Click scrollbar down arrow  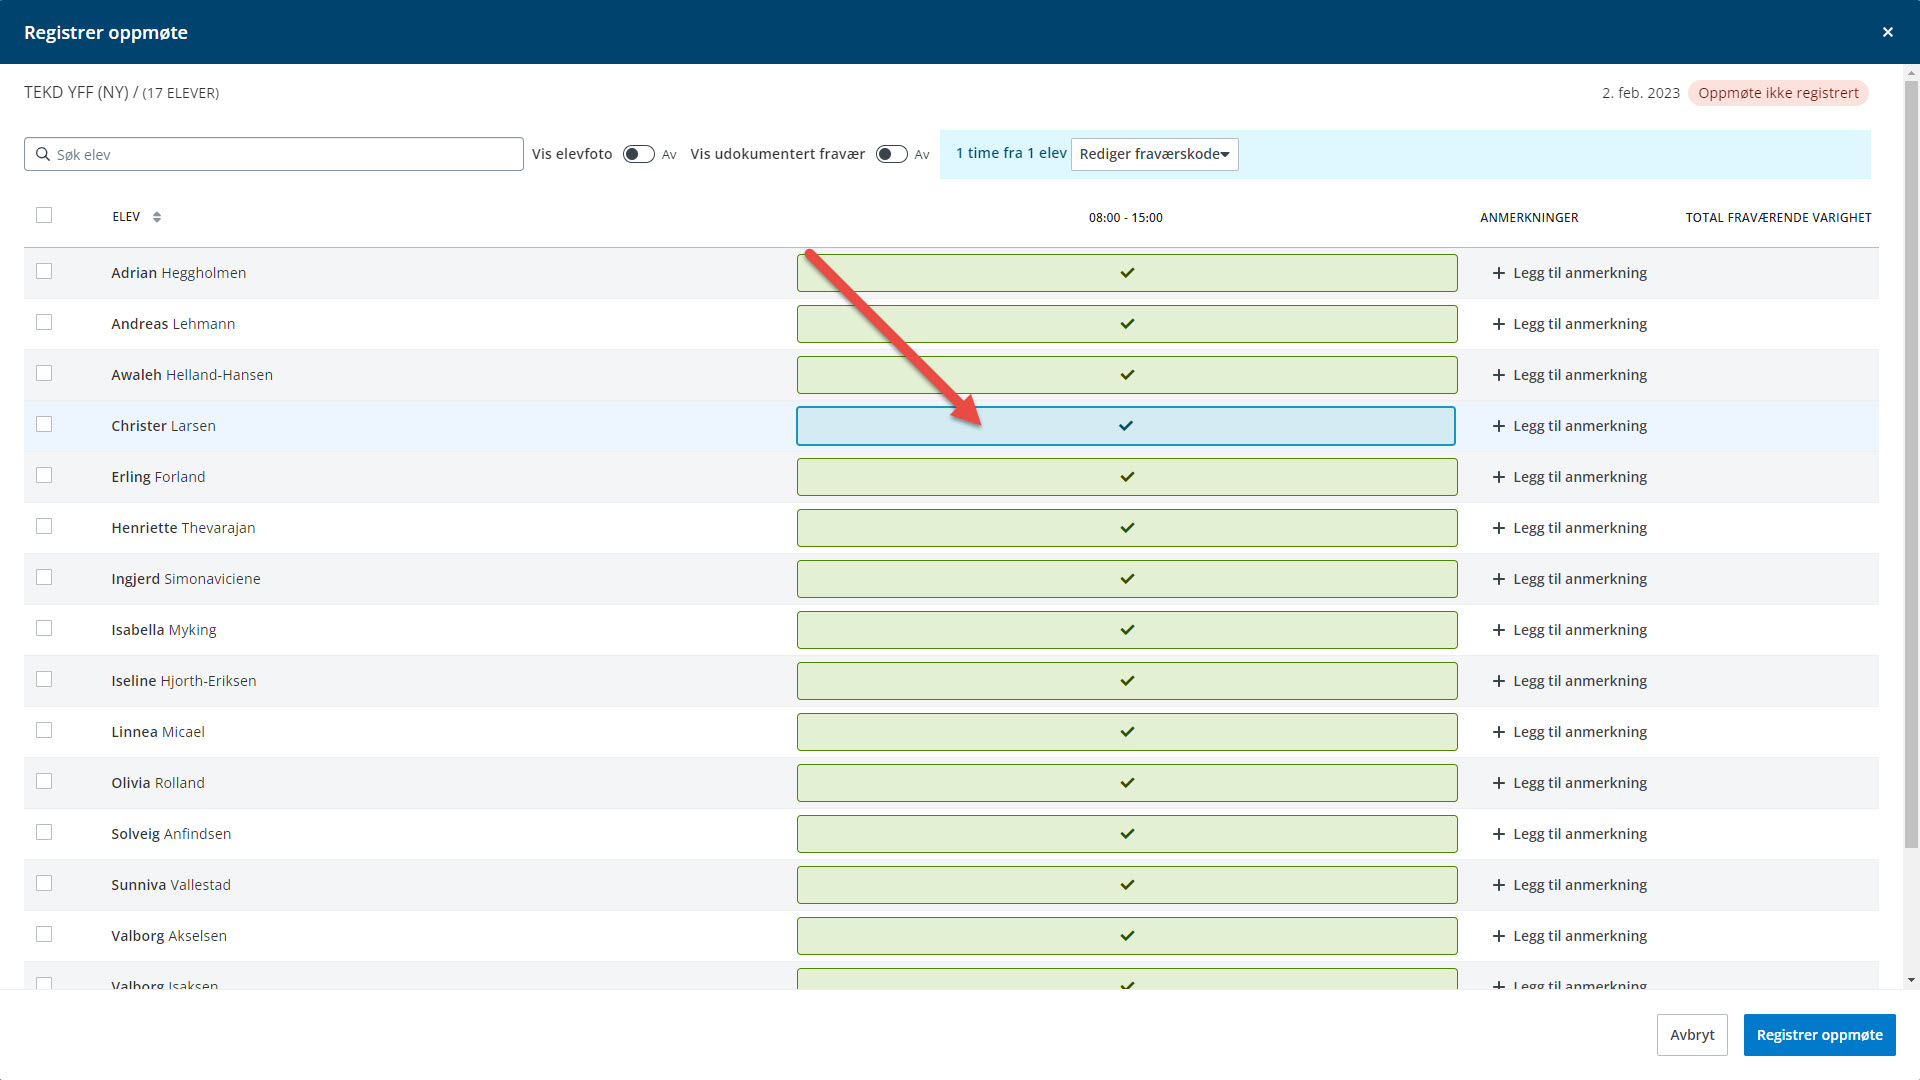pos(1911,981)
